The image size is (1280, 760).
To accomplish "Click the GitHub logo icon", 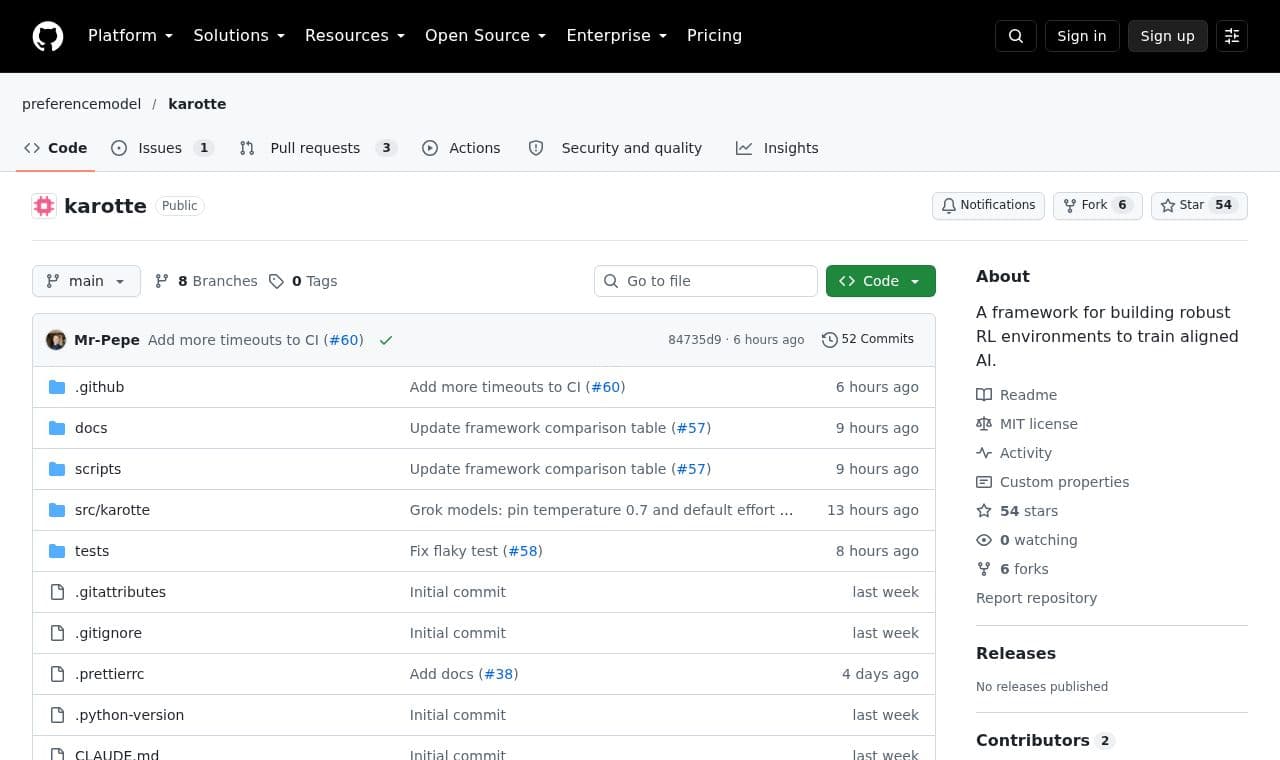I will coord(48,36).
